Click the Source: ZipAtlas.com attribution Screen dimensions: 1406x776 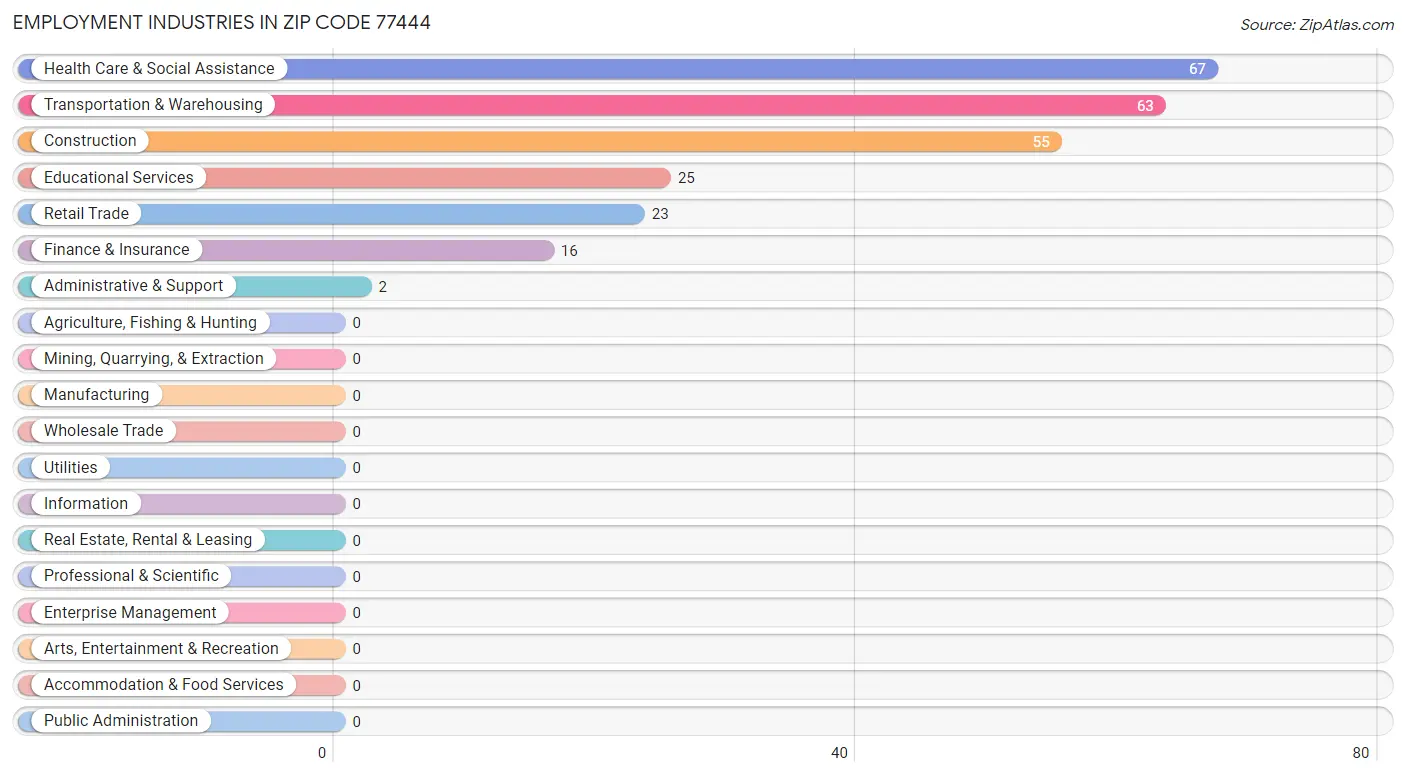click(1317, 24)
